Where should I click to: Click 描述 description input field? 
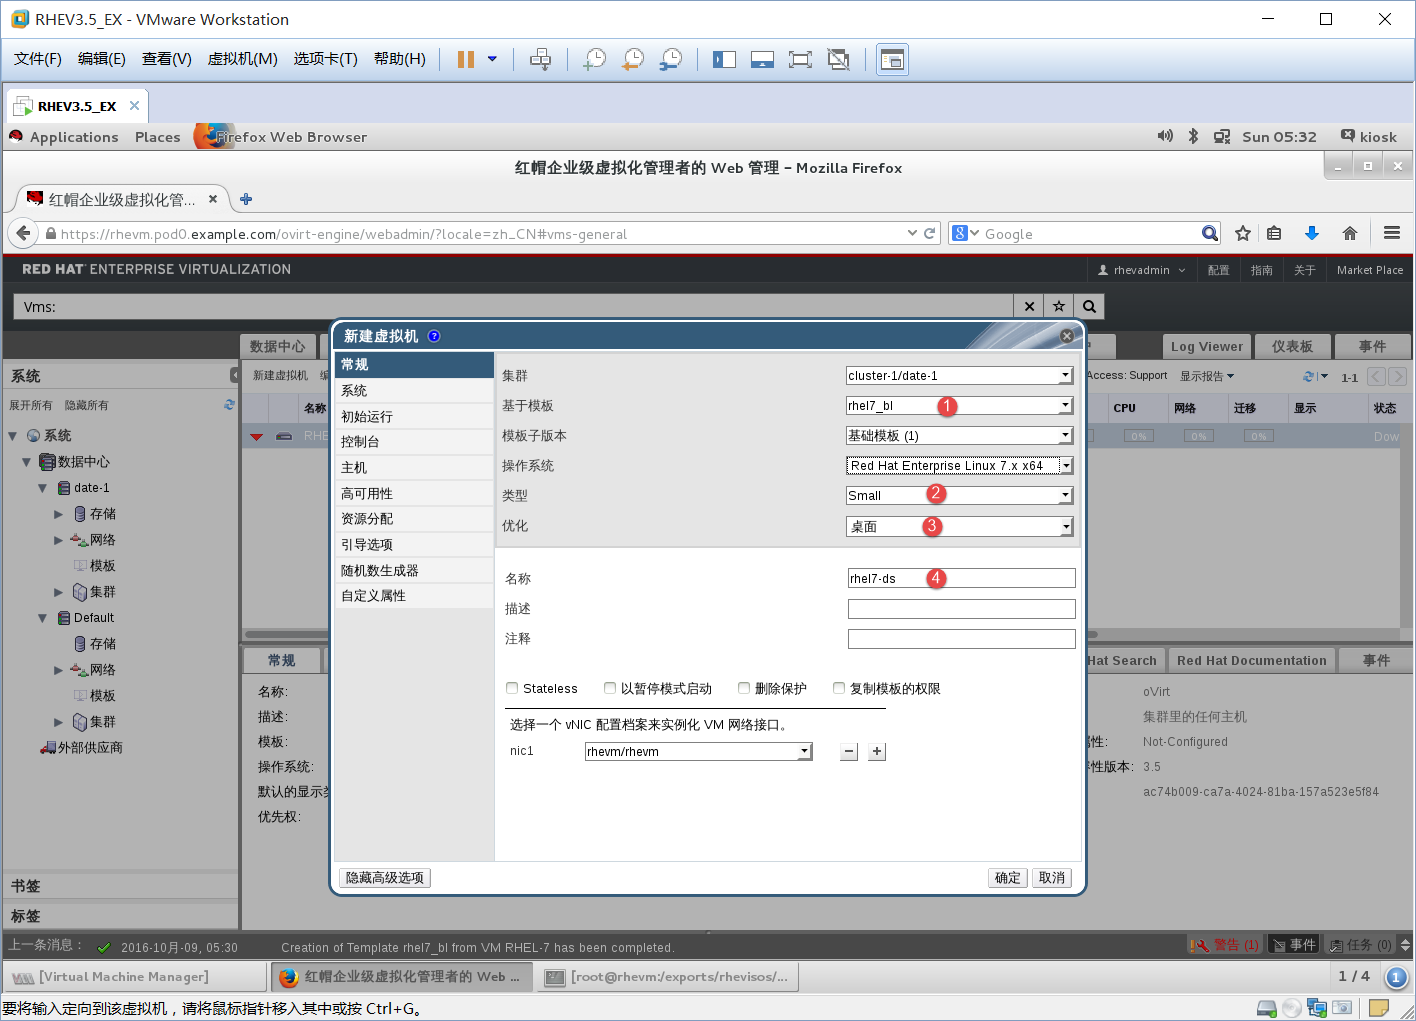pos(962,609)
